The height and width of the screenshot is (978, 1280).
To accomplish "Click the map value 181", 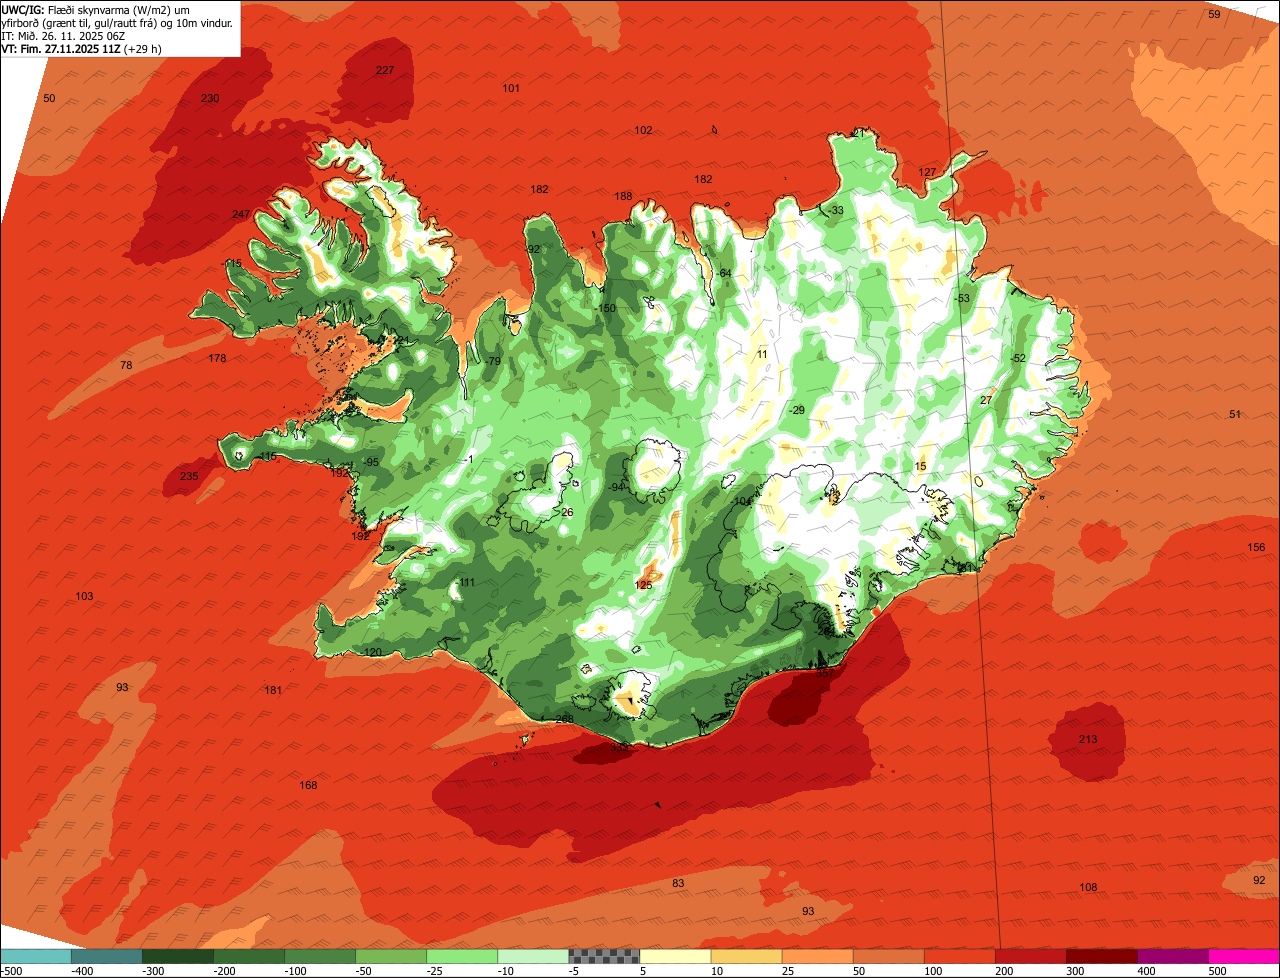I will pos(273,690).
